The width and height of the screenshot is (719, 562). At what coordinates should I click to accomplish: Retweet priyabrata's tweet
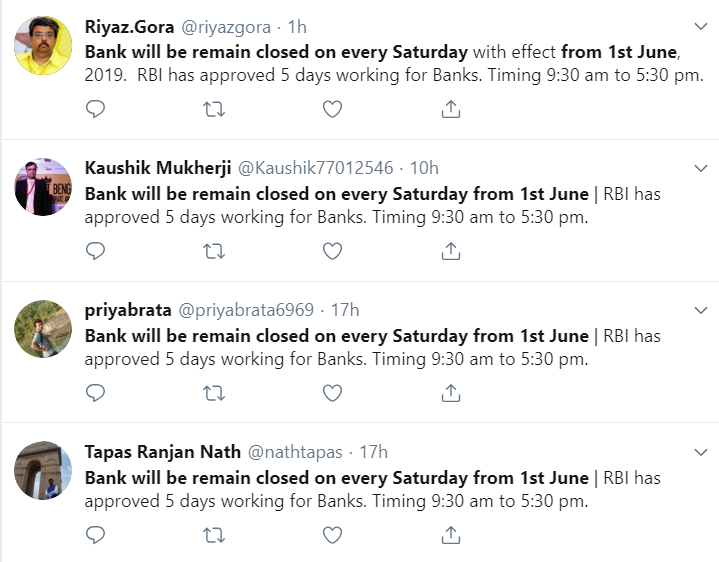tap(214, 393)
